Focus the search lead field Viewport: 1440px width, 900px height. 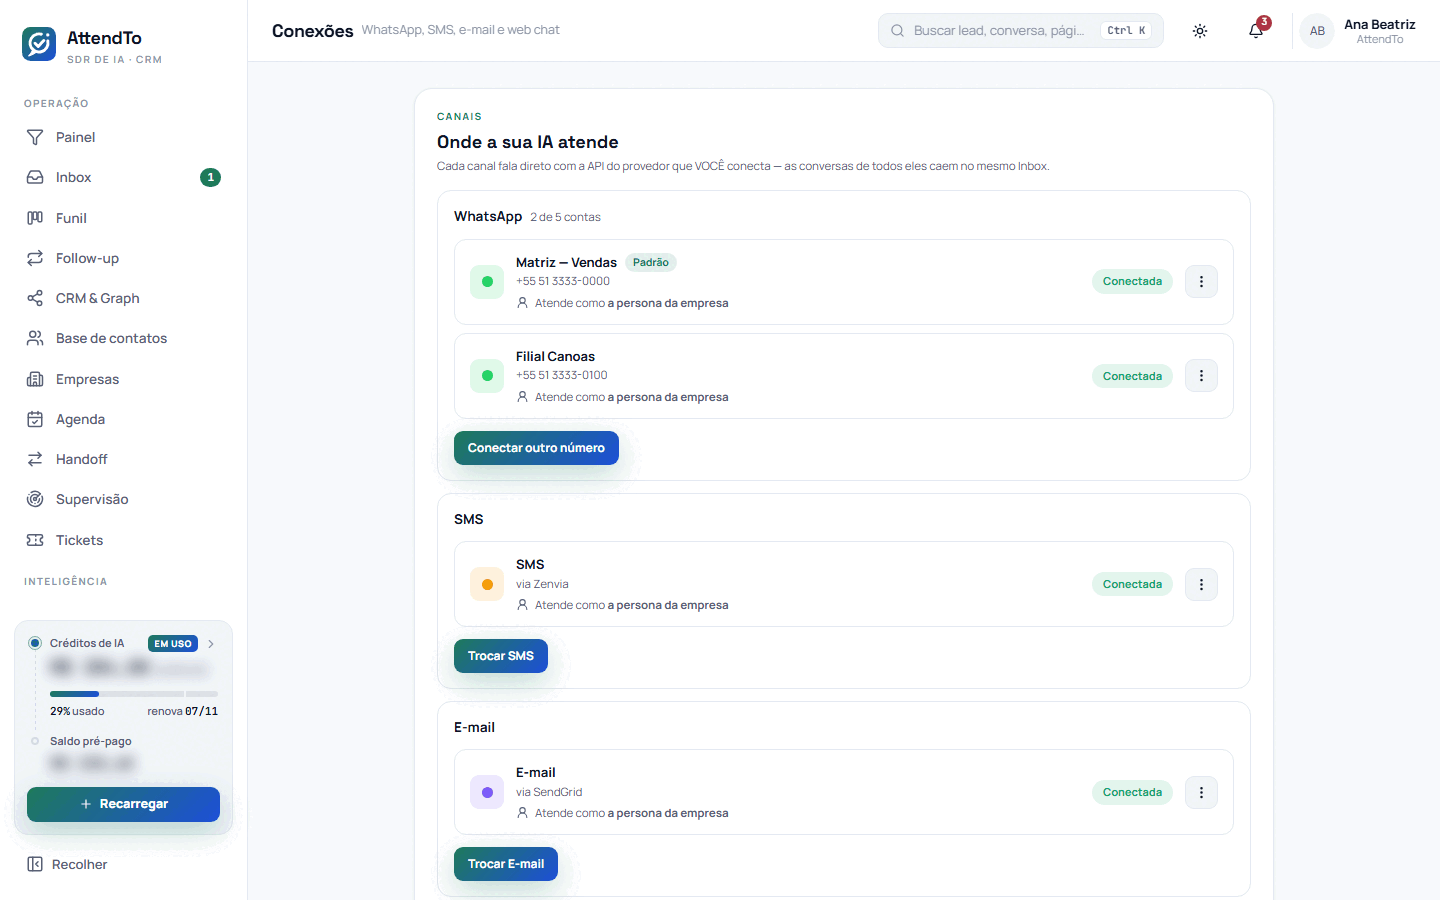[x=1021, y=31]
